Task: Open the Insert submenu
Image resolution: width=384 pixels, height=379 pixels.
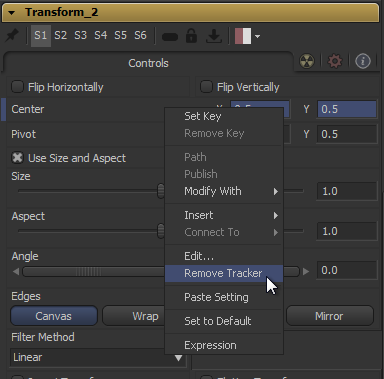Action: click(x=224, y=215)
